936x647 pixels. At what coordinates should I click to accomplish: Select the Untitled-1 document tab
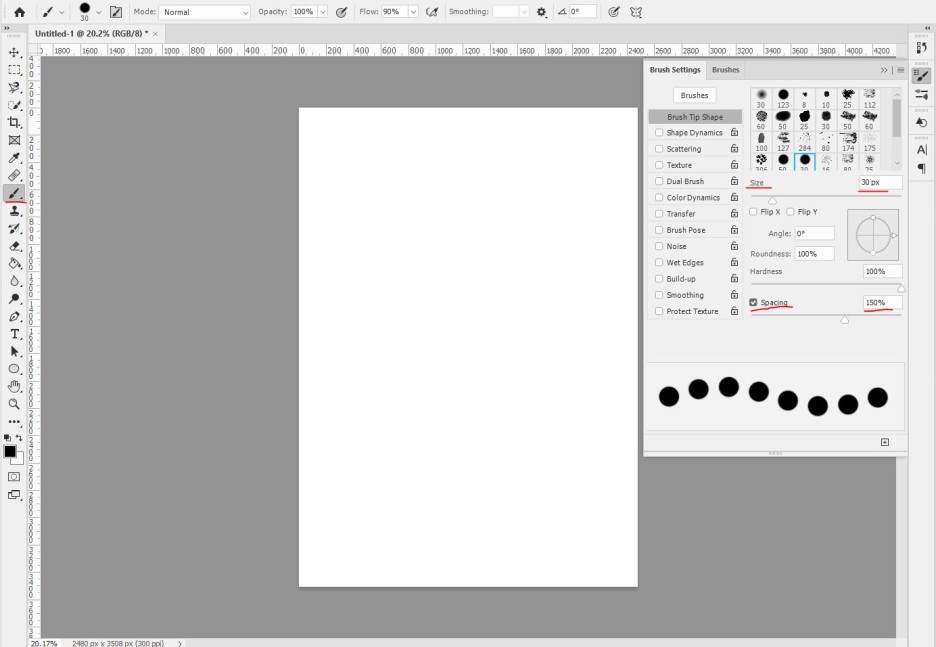point(91,33)
